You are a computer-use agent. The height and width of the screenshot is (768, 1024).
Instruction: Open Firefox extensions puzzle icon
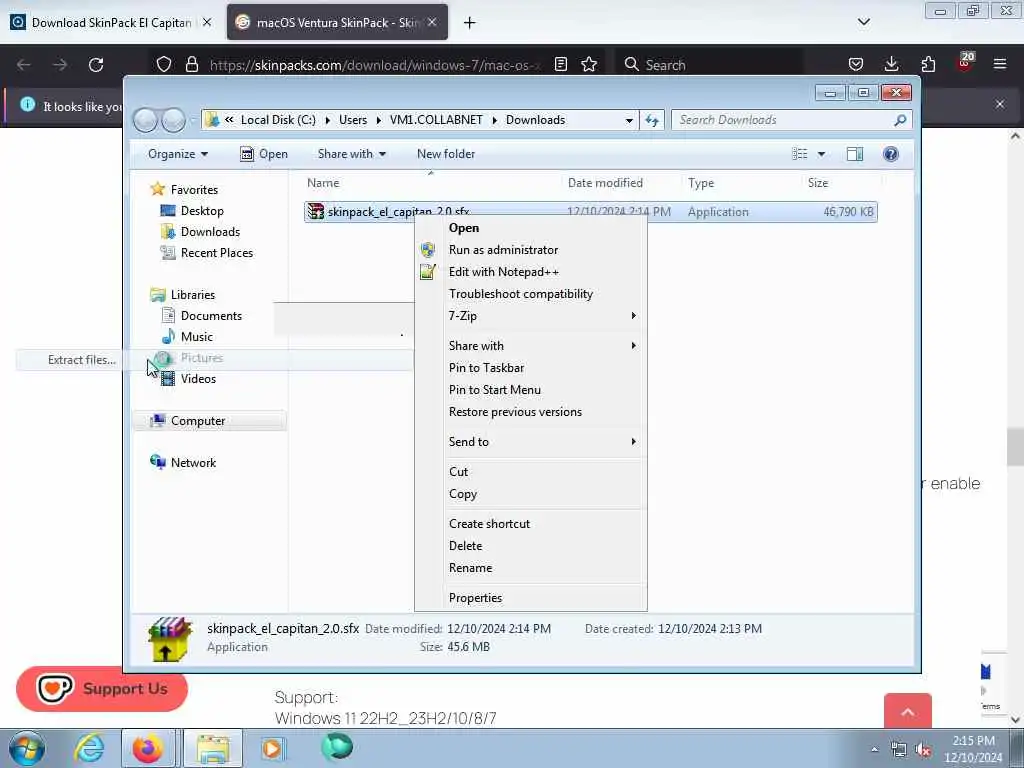928,64
